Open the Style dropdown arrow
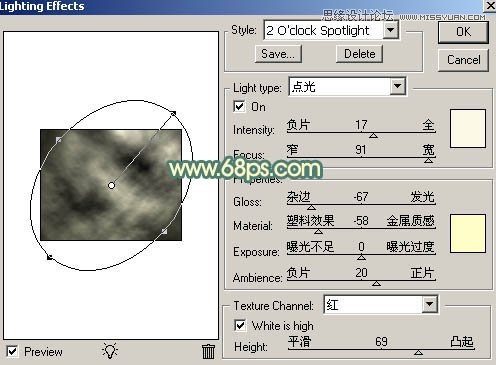Viewport: 496px width, 365px height. (x=390, y=30)
